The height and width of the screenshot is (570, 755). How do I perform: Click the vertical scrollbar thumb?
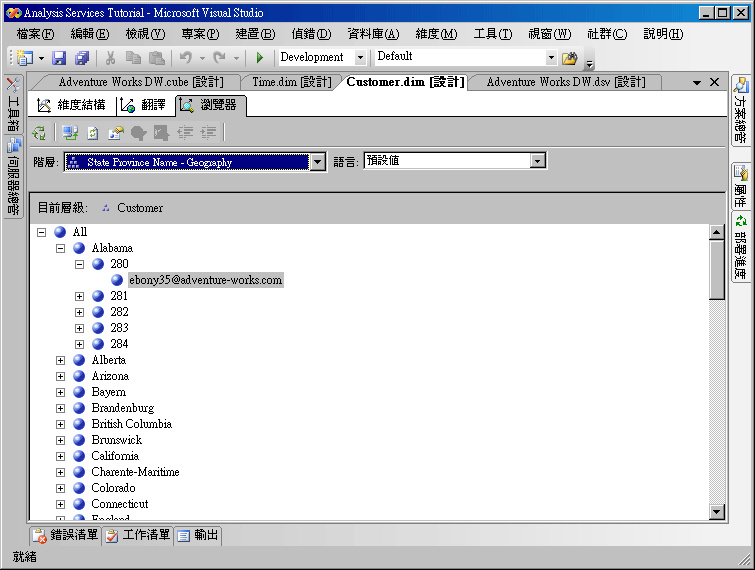716,270
